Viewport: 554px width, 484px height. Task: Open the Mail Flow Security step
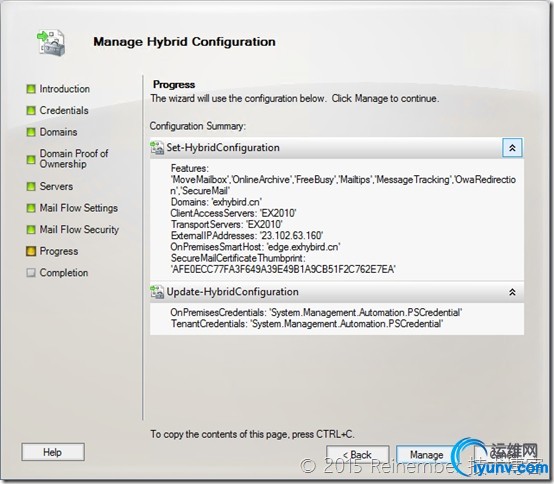[x=79, y=229]
